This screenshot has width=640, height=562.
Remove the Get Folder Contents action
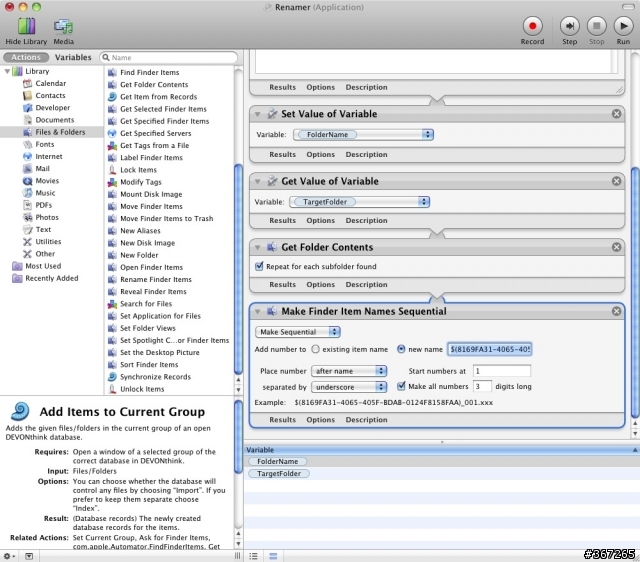[616, 247]
